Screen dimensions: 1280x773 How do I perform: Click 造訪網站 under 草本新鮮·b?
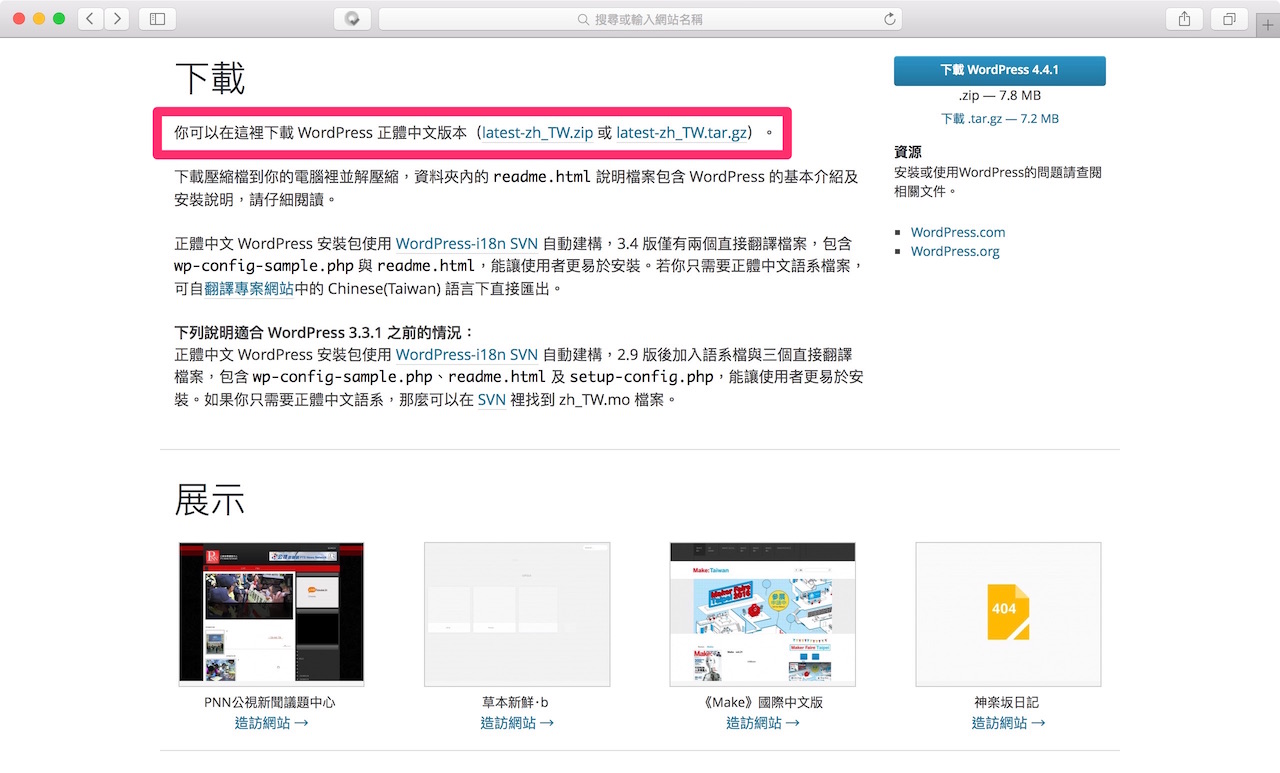coord(517,722)
